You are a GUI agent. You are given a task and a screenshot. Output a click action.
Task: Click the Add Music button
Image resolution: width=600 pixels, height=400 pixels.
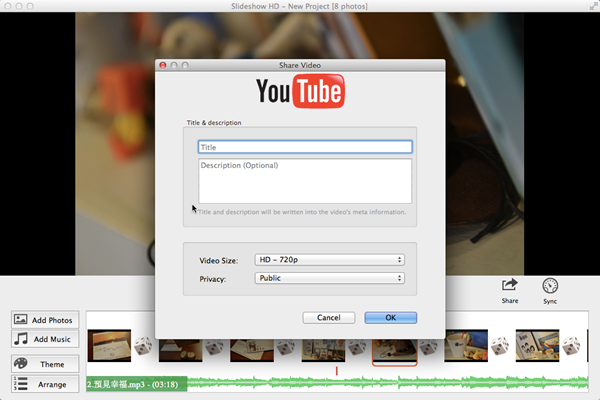(x=45, y=339)
